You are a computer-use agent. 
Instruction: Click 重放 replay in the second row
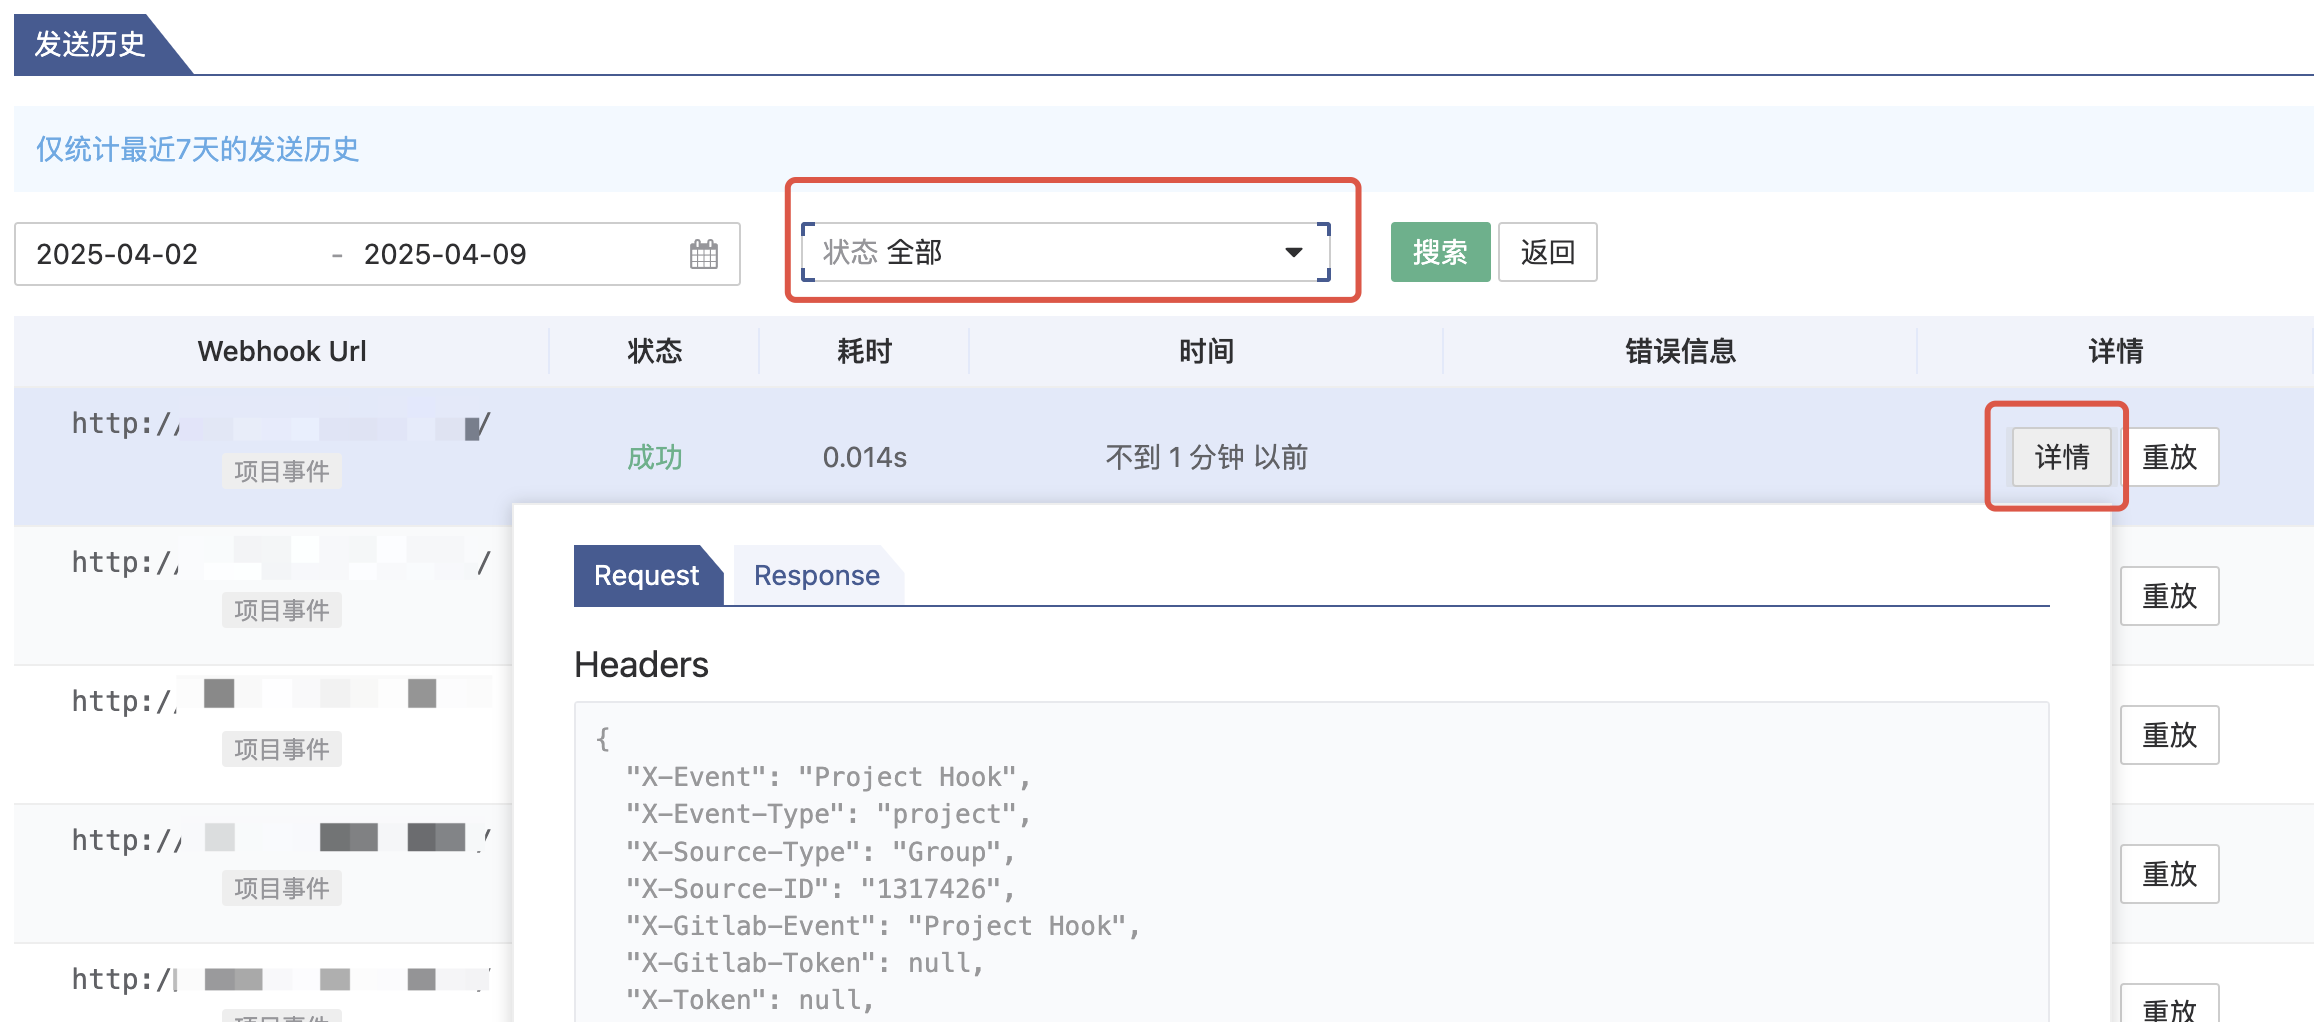(2168, 596)
